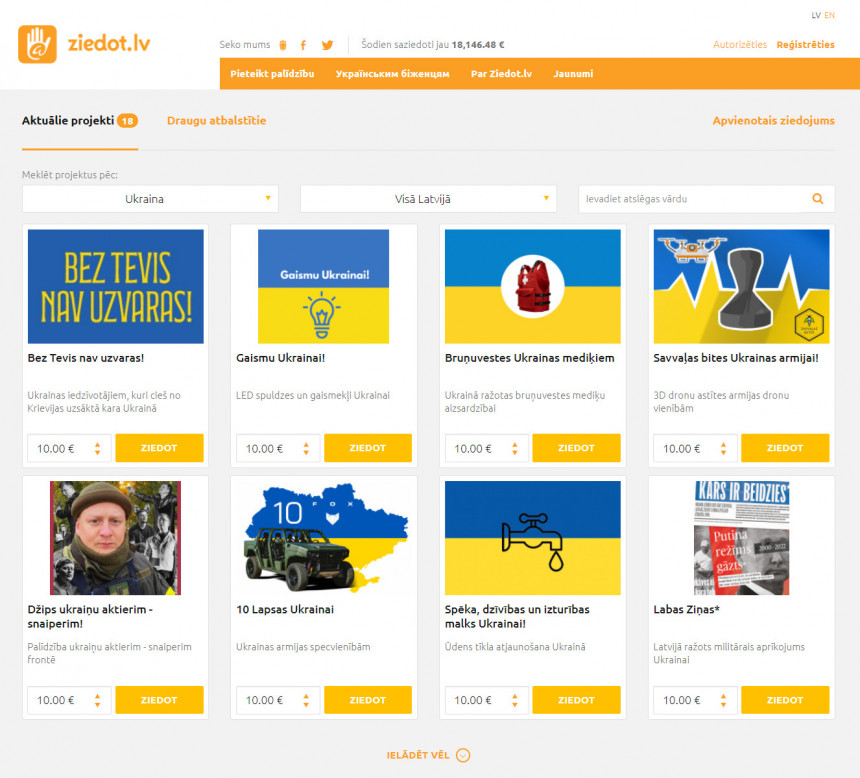Viewport: 860px width, 778px height.
Task: Click Ziedot for Savvaļas bites Ukrainas armijai
Action: tap(785, 448)
